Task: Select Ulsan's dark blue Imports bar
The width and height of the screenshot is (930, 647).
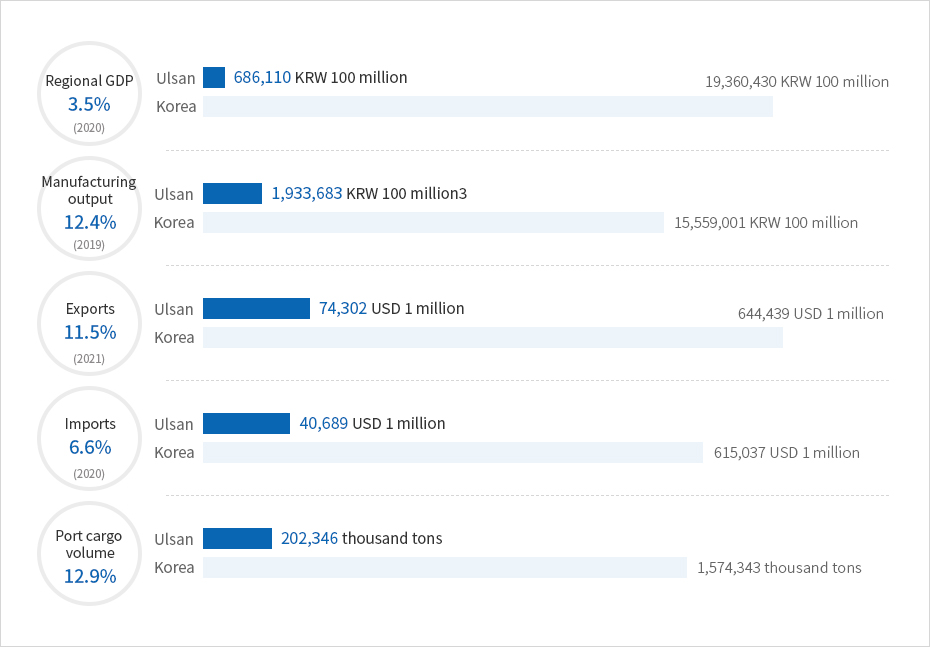Action: pyautogui.click(x=246, y=424)
